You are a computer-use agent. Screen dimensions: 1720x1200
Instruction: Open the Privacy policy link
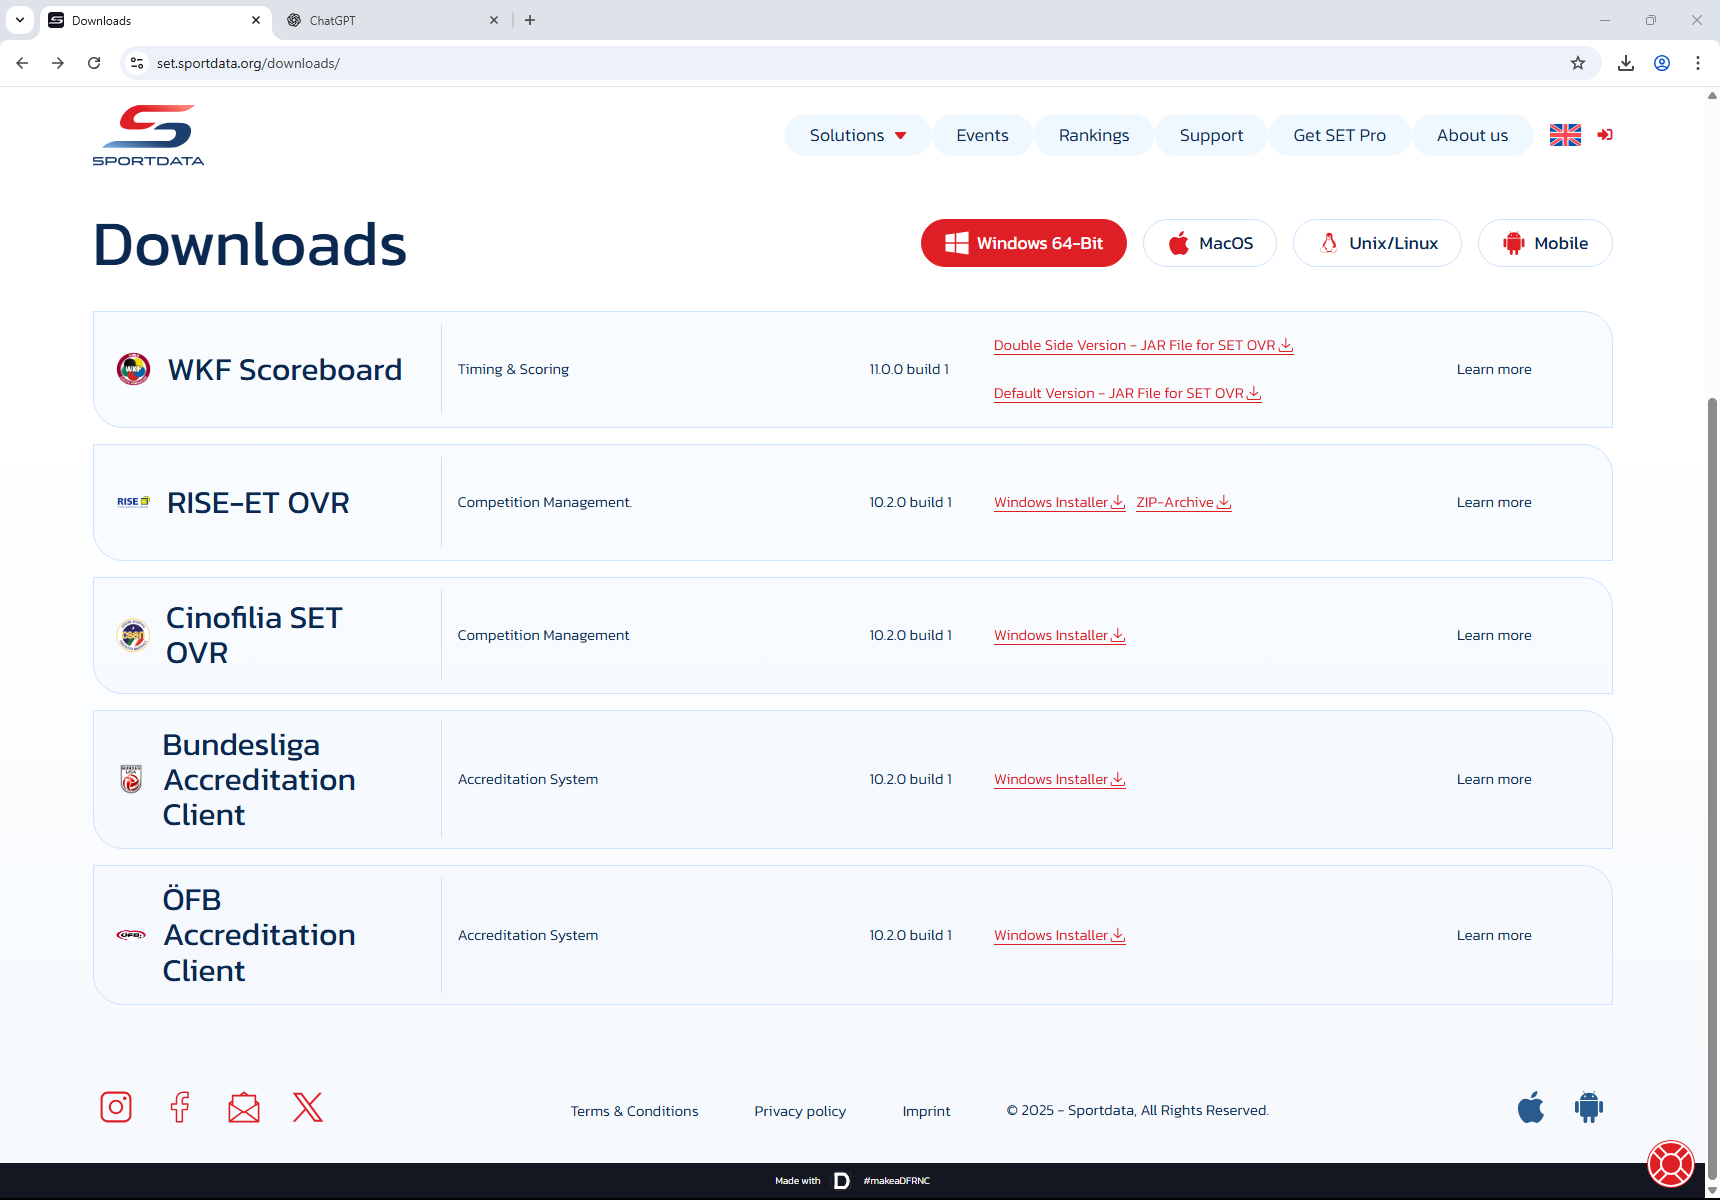point(800,1111)
